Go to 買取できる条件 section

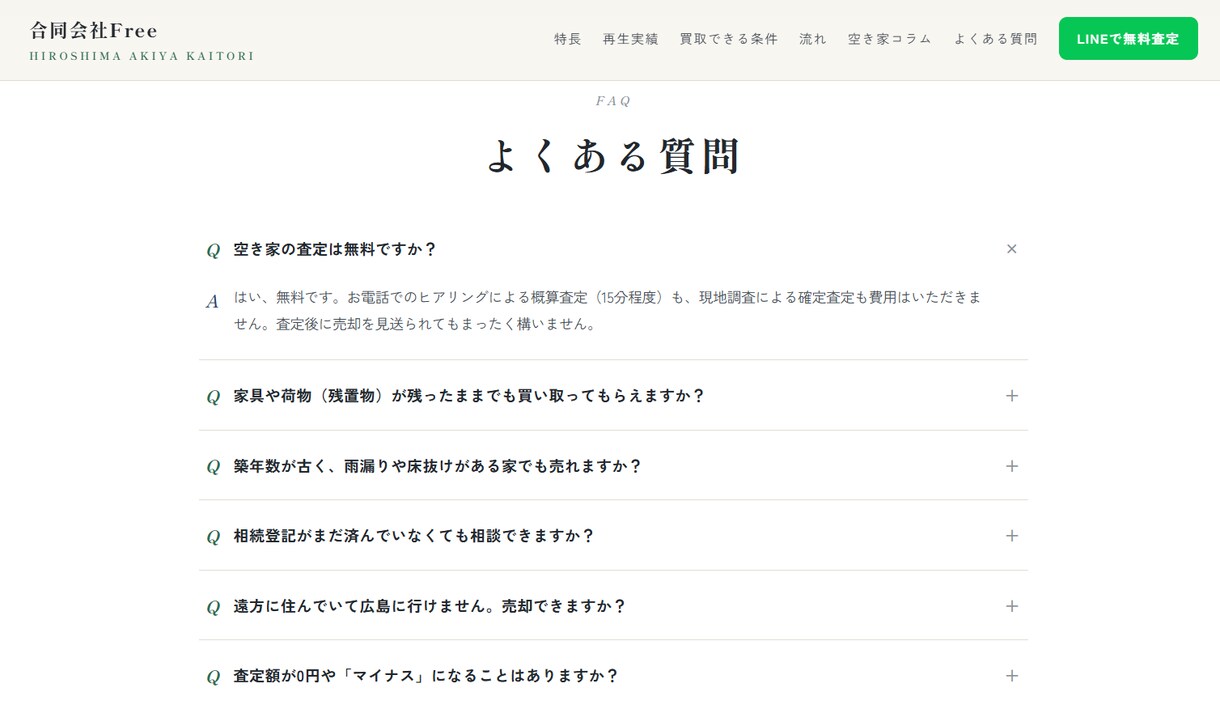click(x=729, y=39)
